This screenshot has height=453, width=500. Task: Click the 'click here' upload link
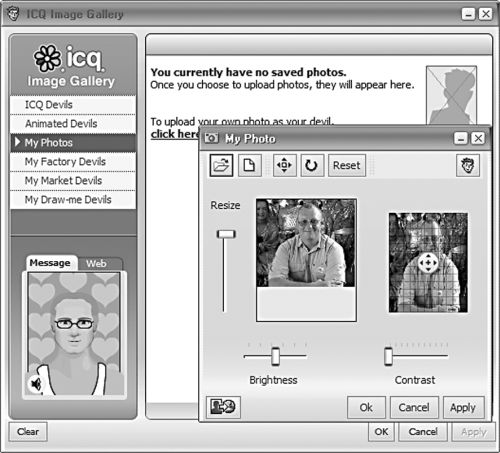(174, 134)
